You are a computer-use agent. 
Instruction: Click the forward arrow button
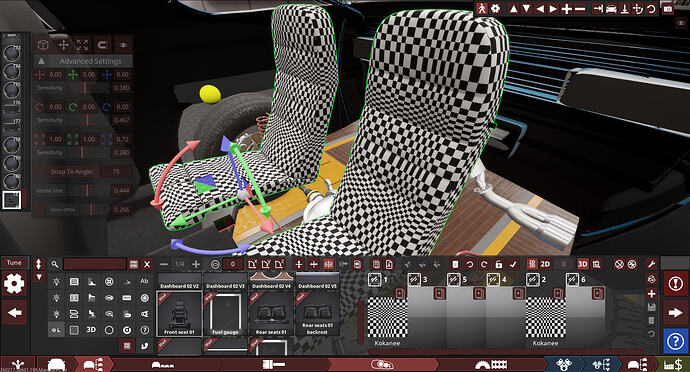675,313
